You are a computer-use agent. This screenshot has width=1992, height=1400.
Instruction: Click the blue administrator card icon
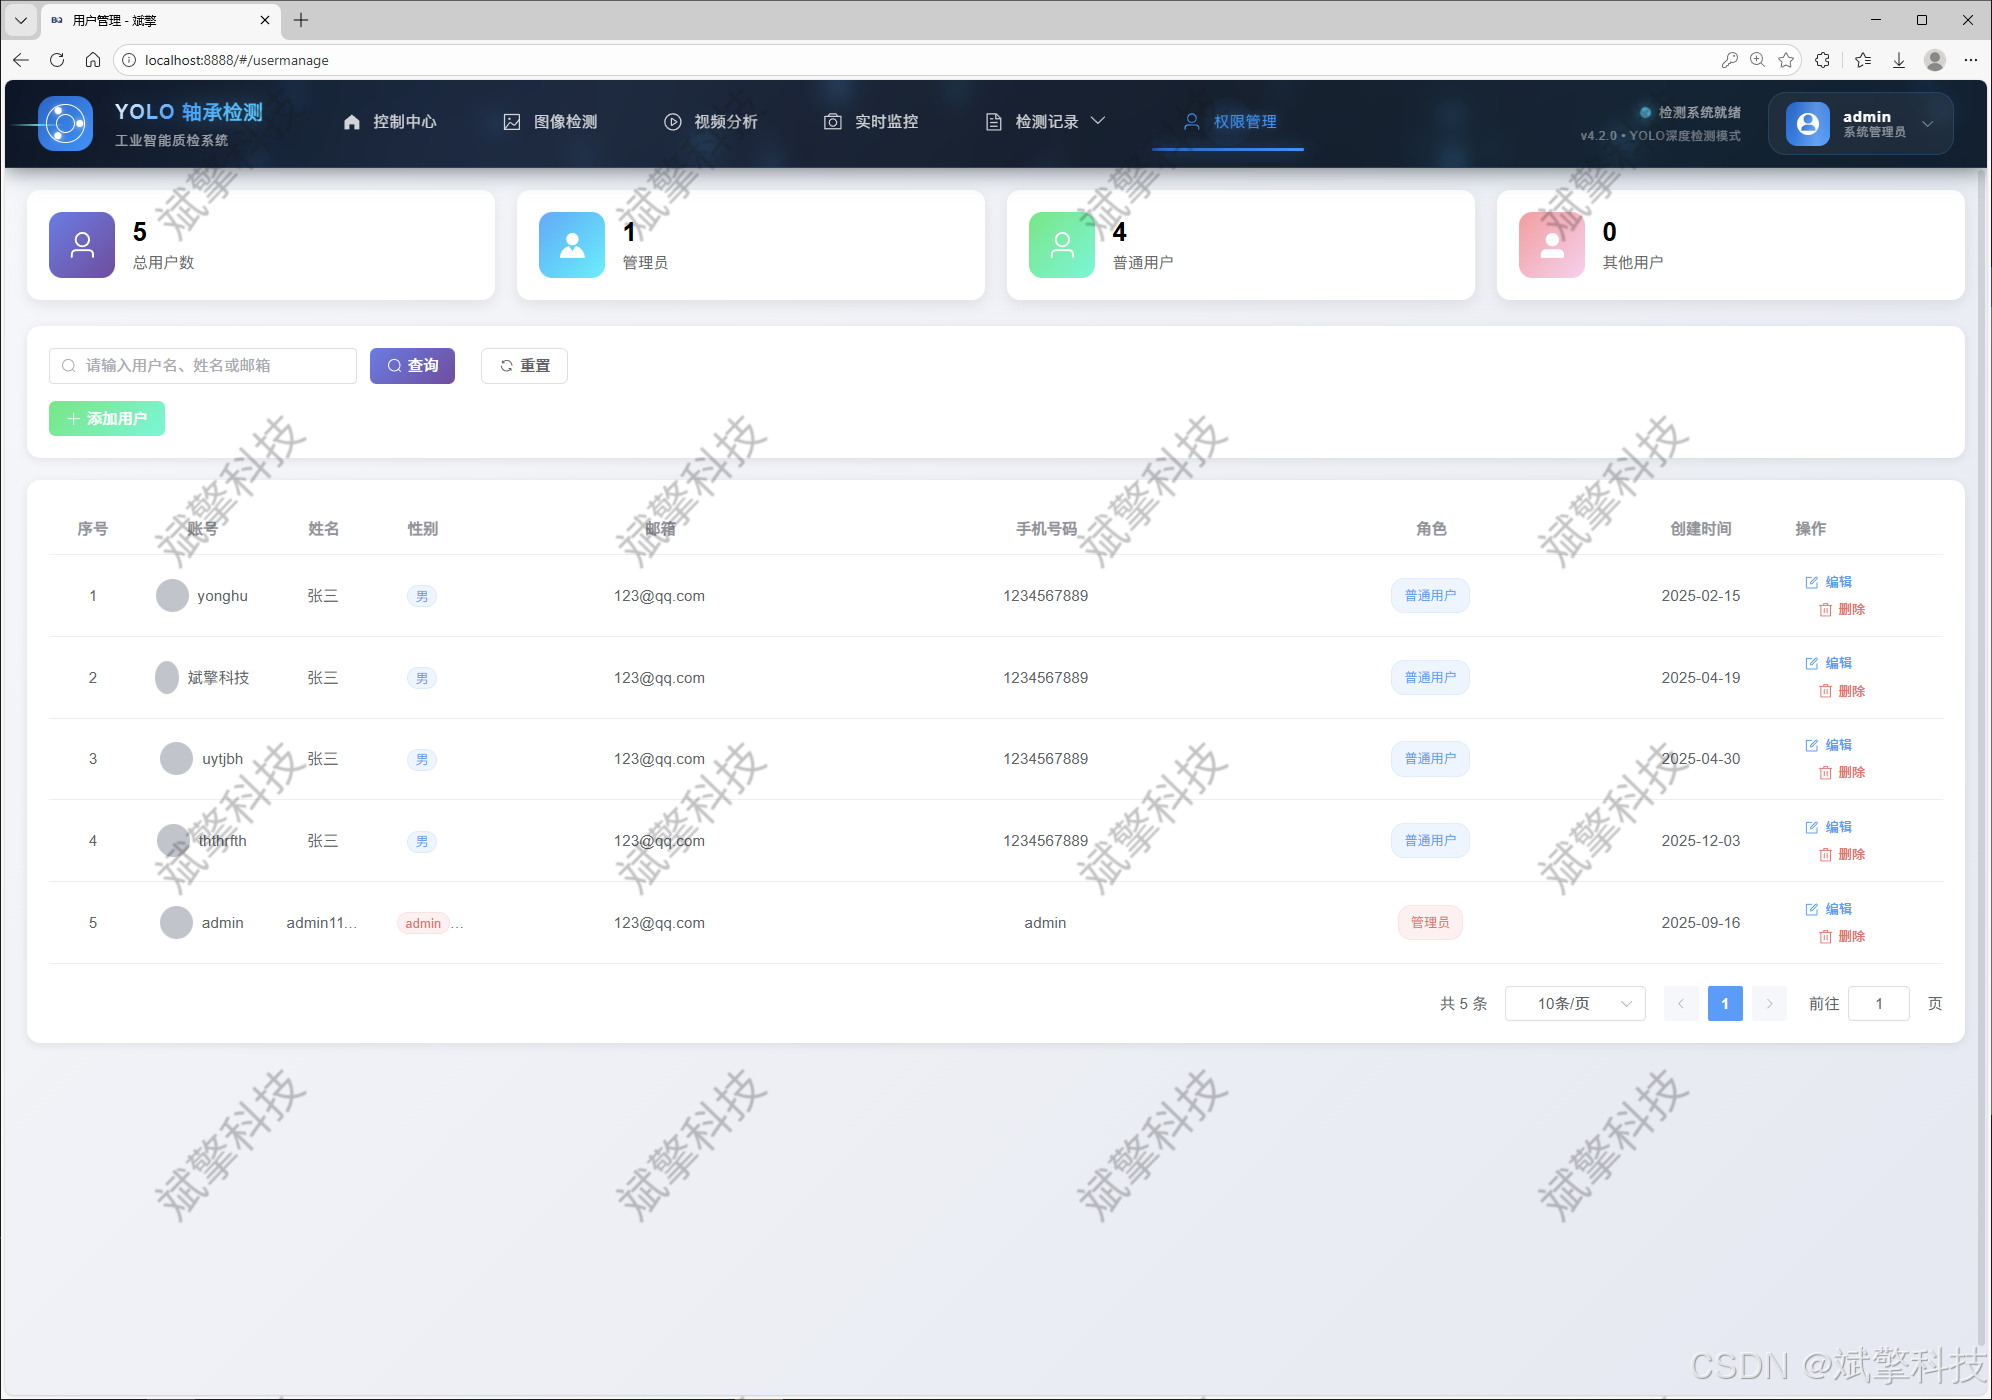tap(571, 245)
